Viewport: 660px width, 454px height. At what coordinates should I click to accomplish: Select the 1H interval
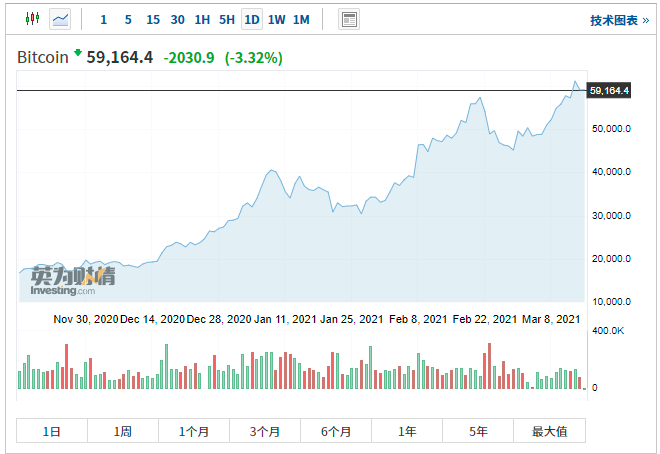[202, 19]
